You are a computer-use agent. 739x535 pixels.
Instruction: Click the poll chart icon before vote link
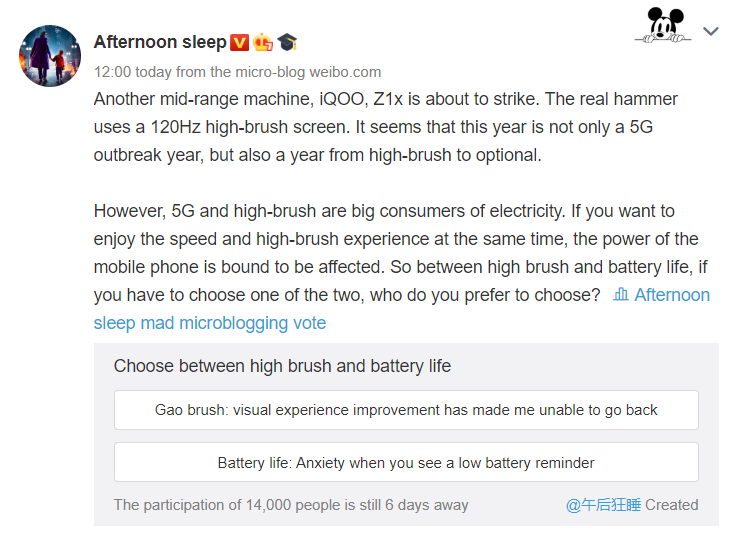pyautogui.click(x=621, y=294)
